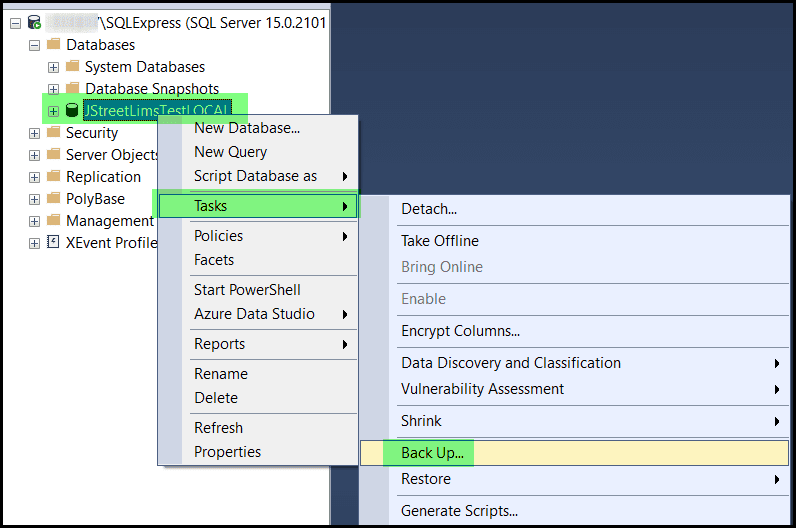Click the System Databases folder icon
796x528 pixels.
pyautogui.click(x=73, y=66)
